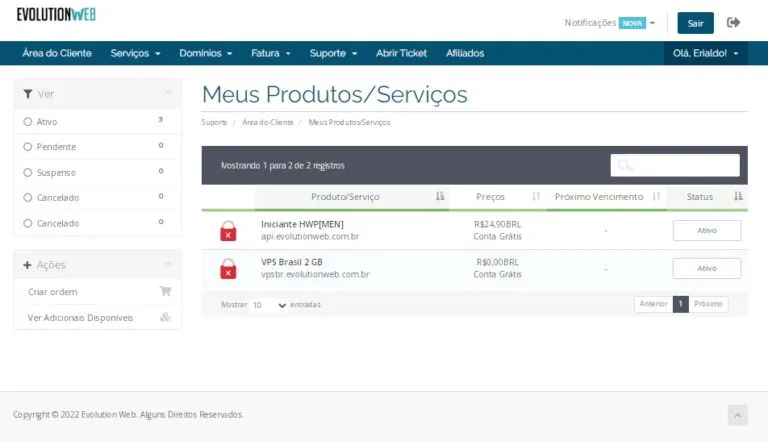Screen dimensions: 768x441
Task: Click the Evolution Web logo
Action: click(x=56, y=15)
